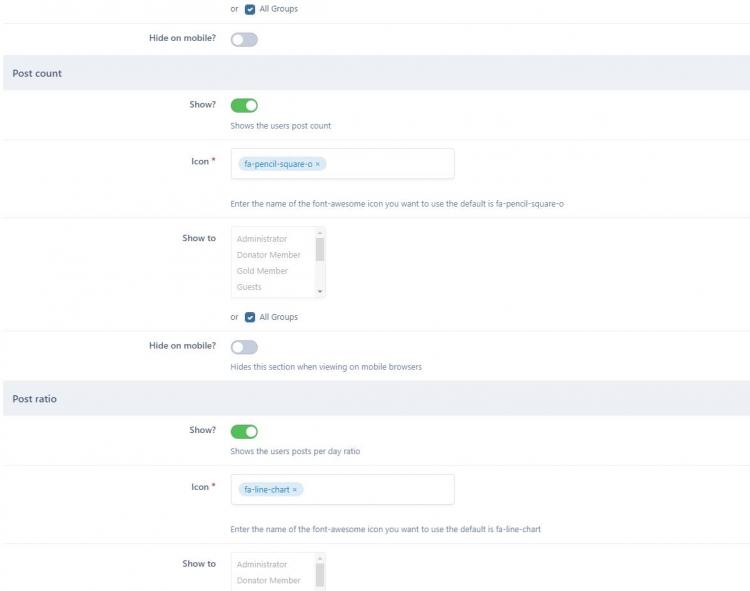This screenshot has width=750, height=591.
Task: Click inside the Post ratio Icon field
Action: point(380,490)
